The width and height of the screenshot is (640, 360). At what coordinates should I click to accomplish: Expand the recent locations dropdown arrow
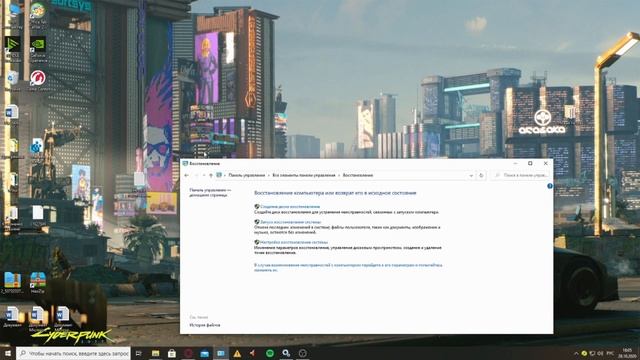click(204, 176)
